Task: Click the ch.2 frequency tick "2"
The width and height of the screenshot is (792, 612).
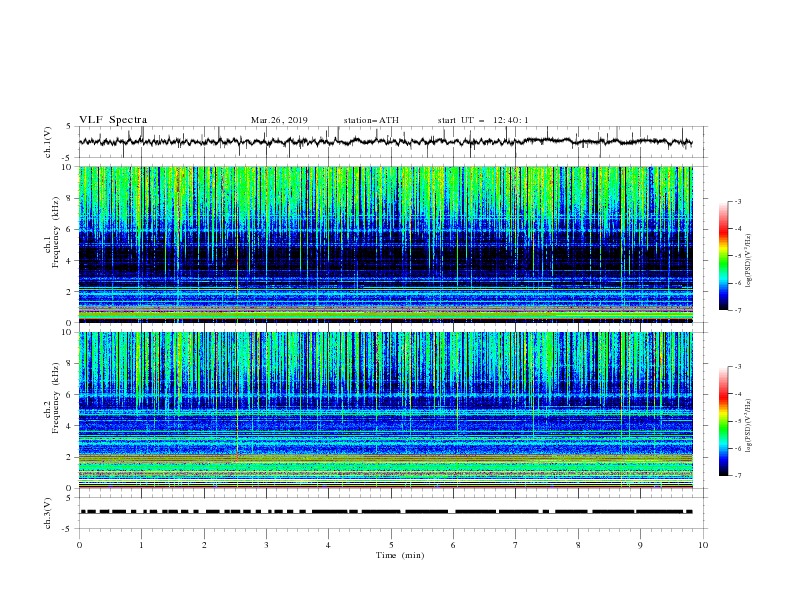Action: (70, 457)
